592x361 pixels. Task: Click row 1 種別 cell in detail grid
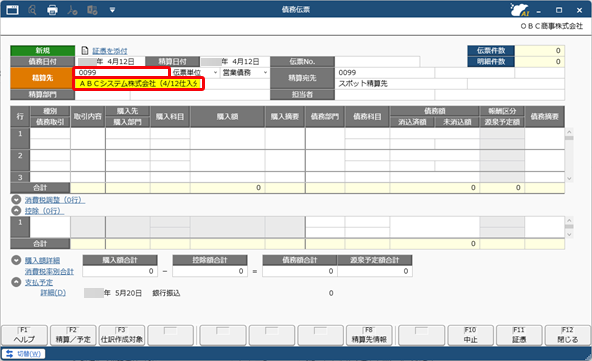coord(50,134)
